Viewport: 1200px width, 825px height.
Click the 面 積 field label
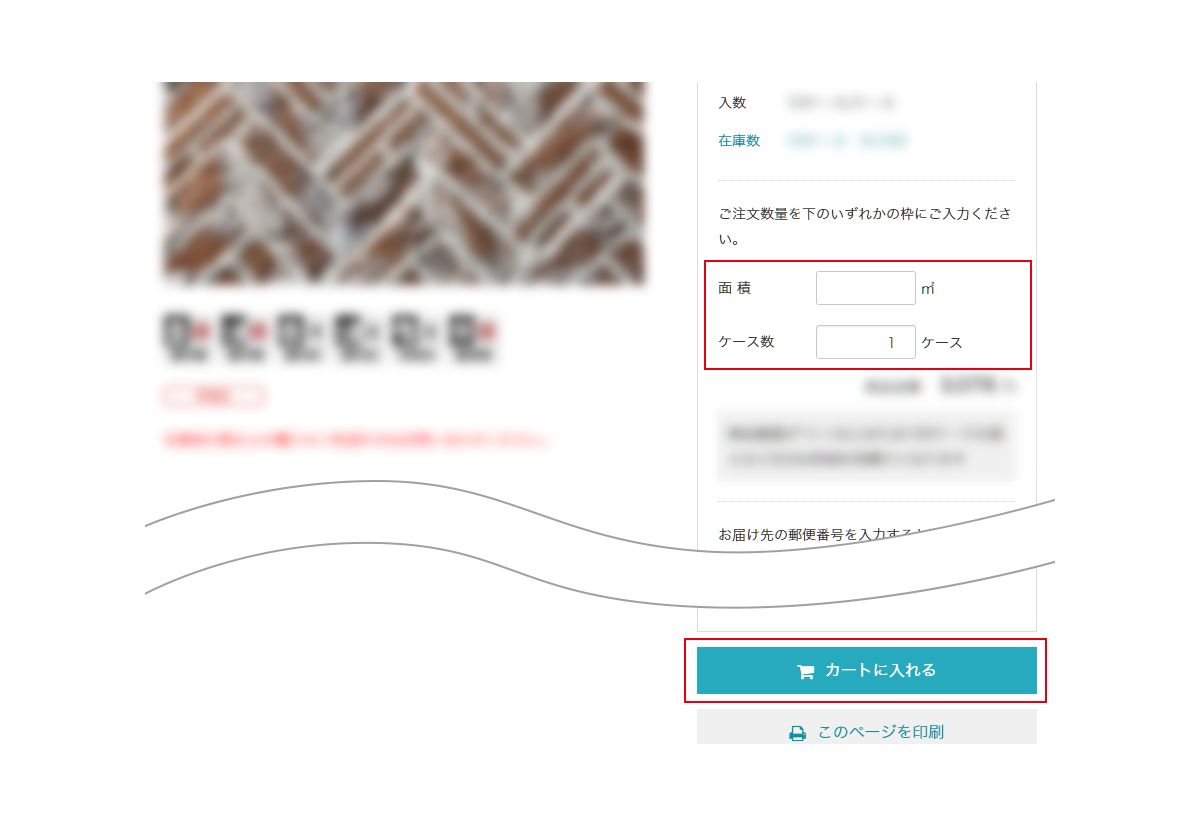point(735,288)
